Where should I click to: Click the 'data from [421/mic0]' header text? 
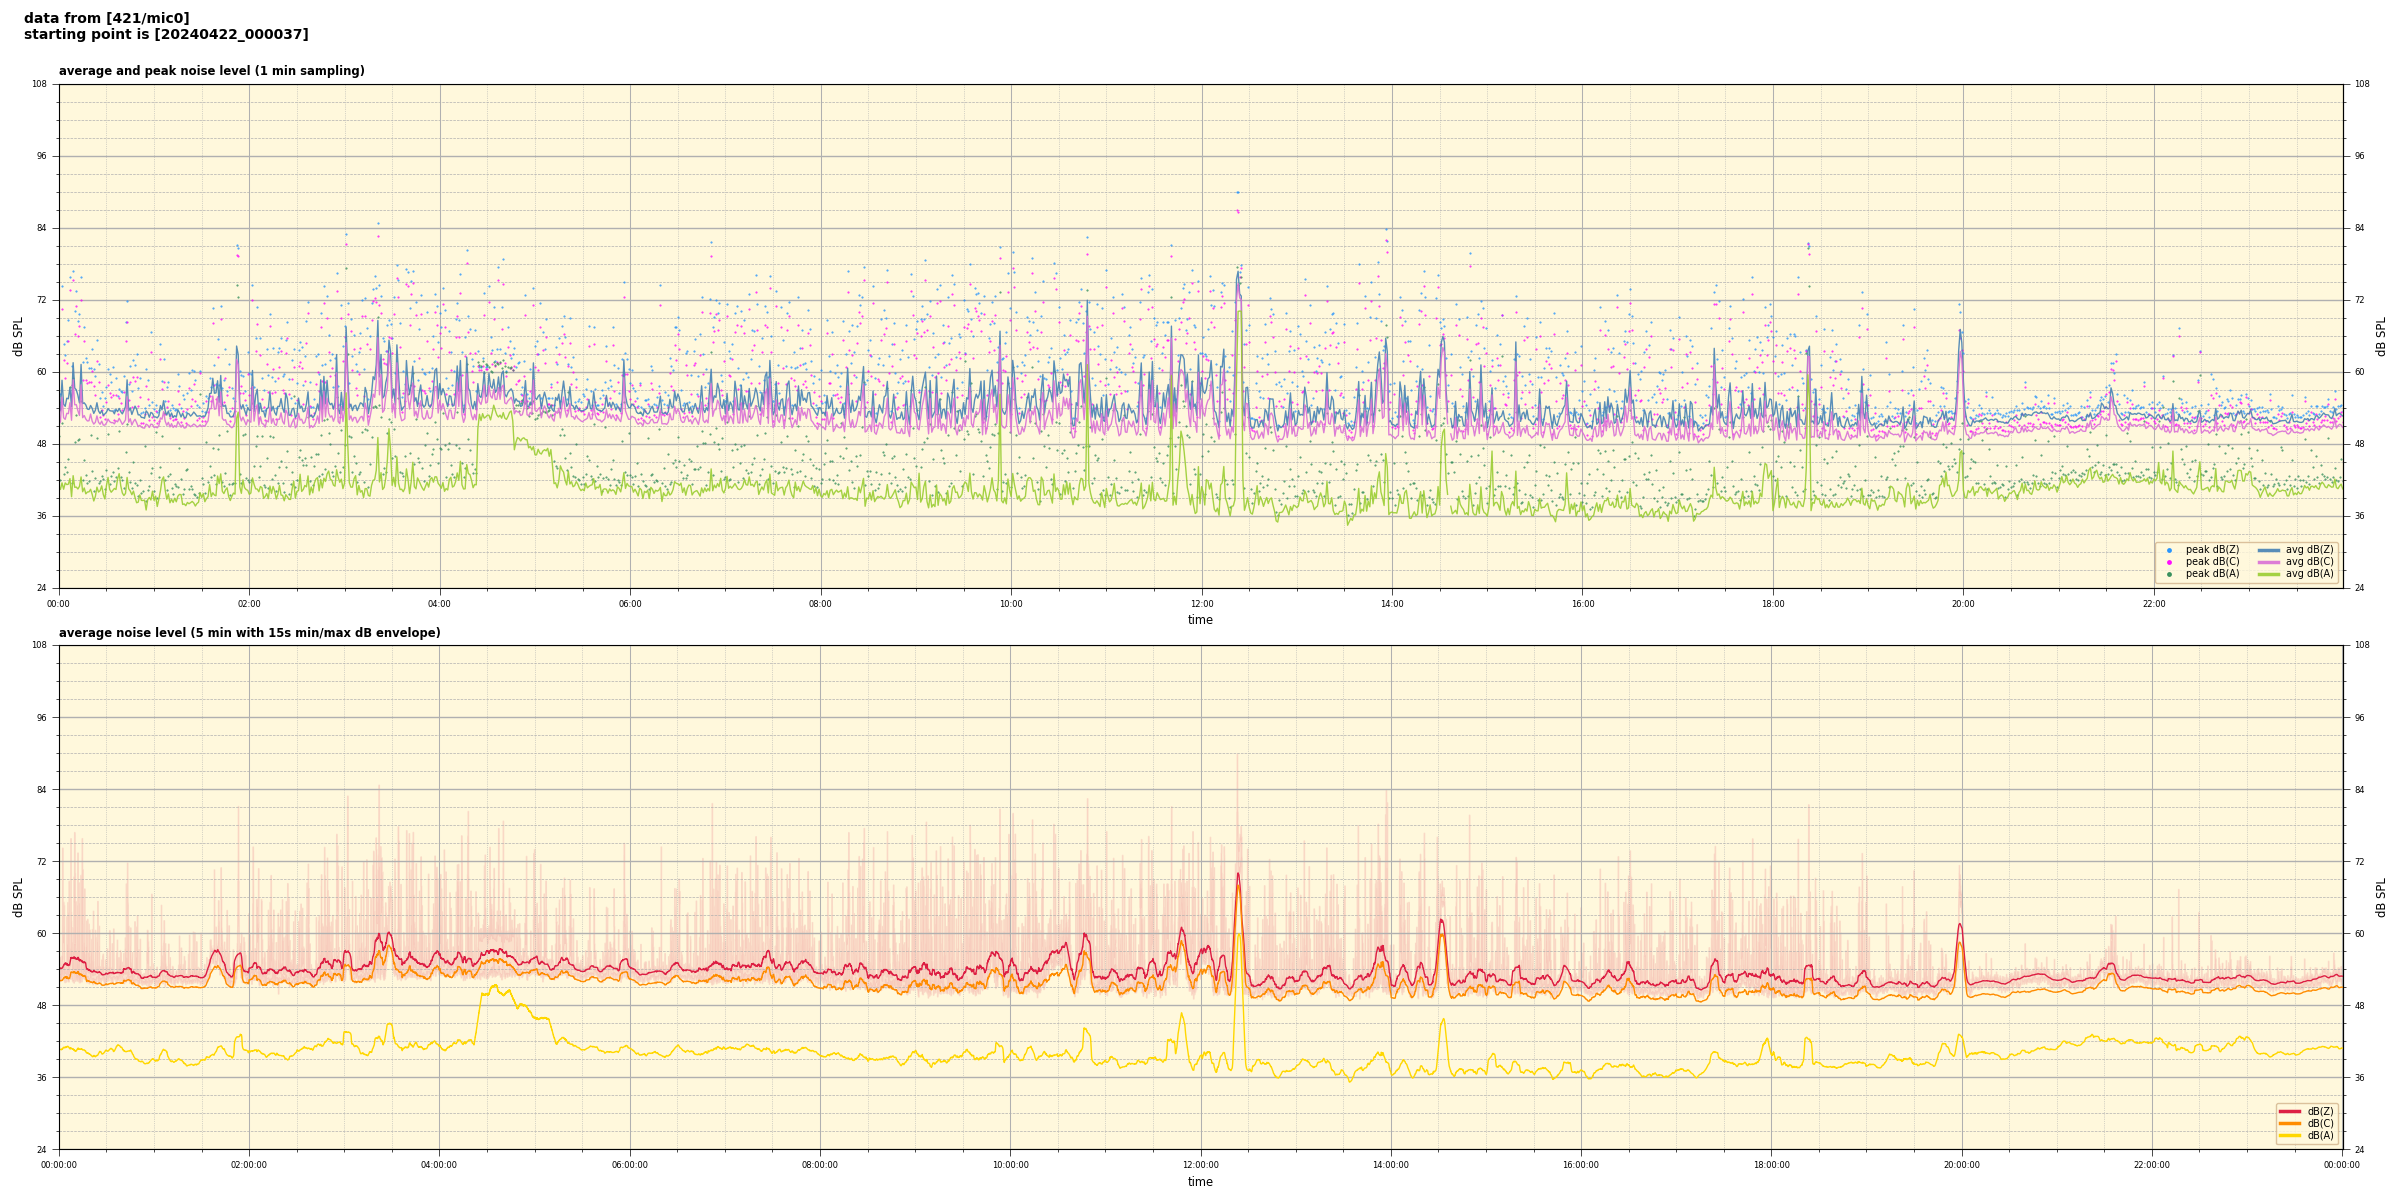click(x=106, y=18)
